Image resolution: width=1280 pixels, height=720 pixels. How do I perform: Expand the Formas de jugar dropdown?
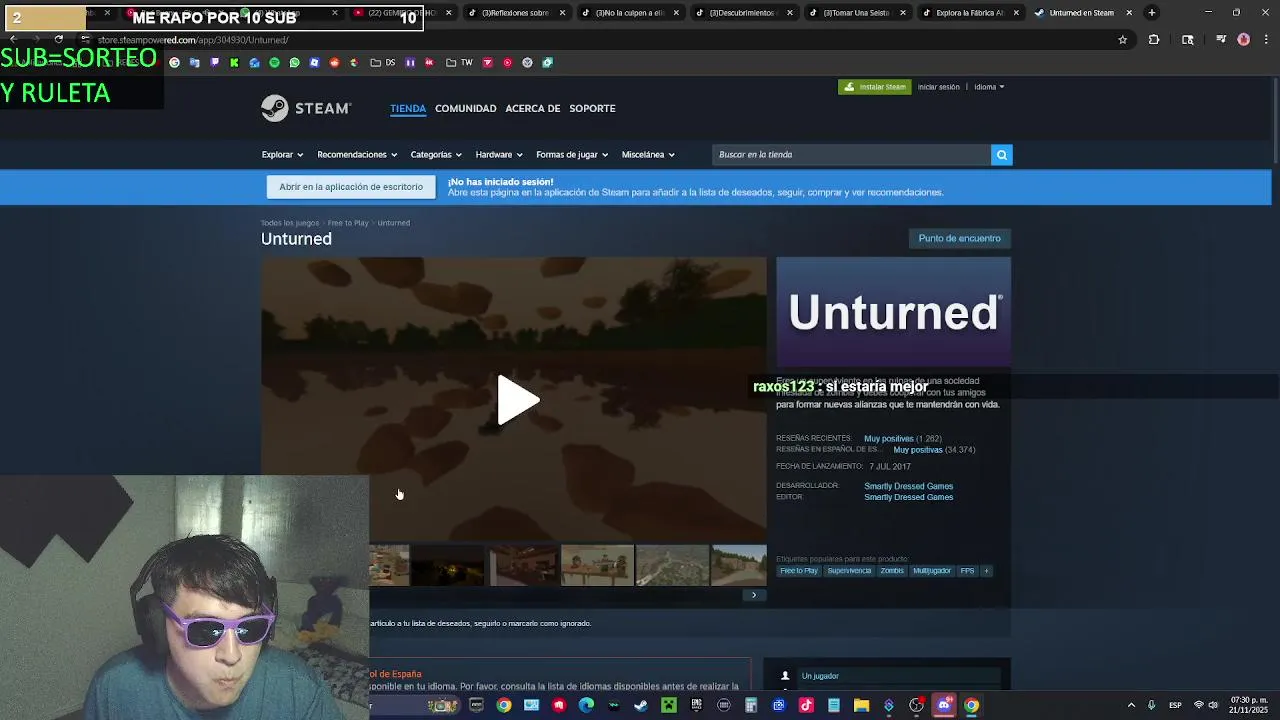(x=572, y=154)
